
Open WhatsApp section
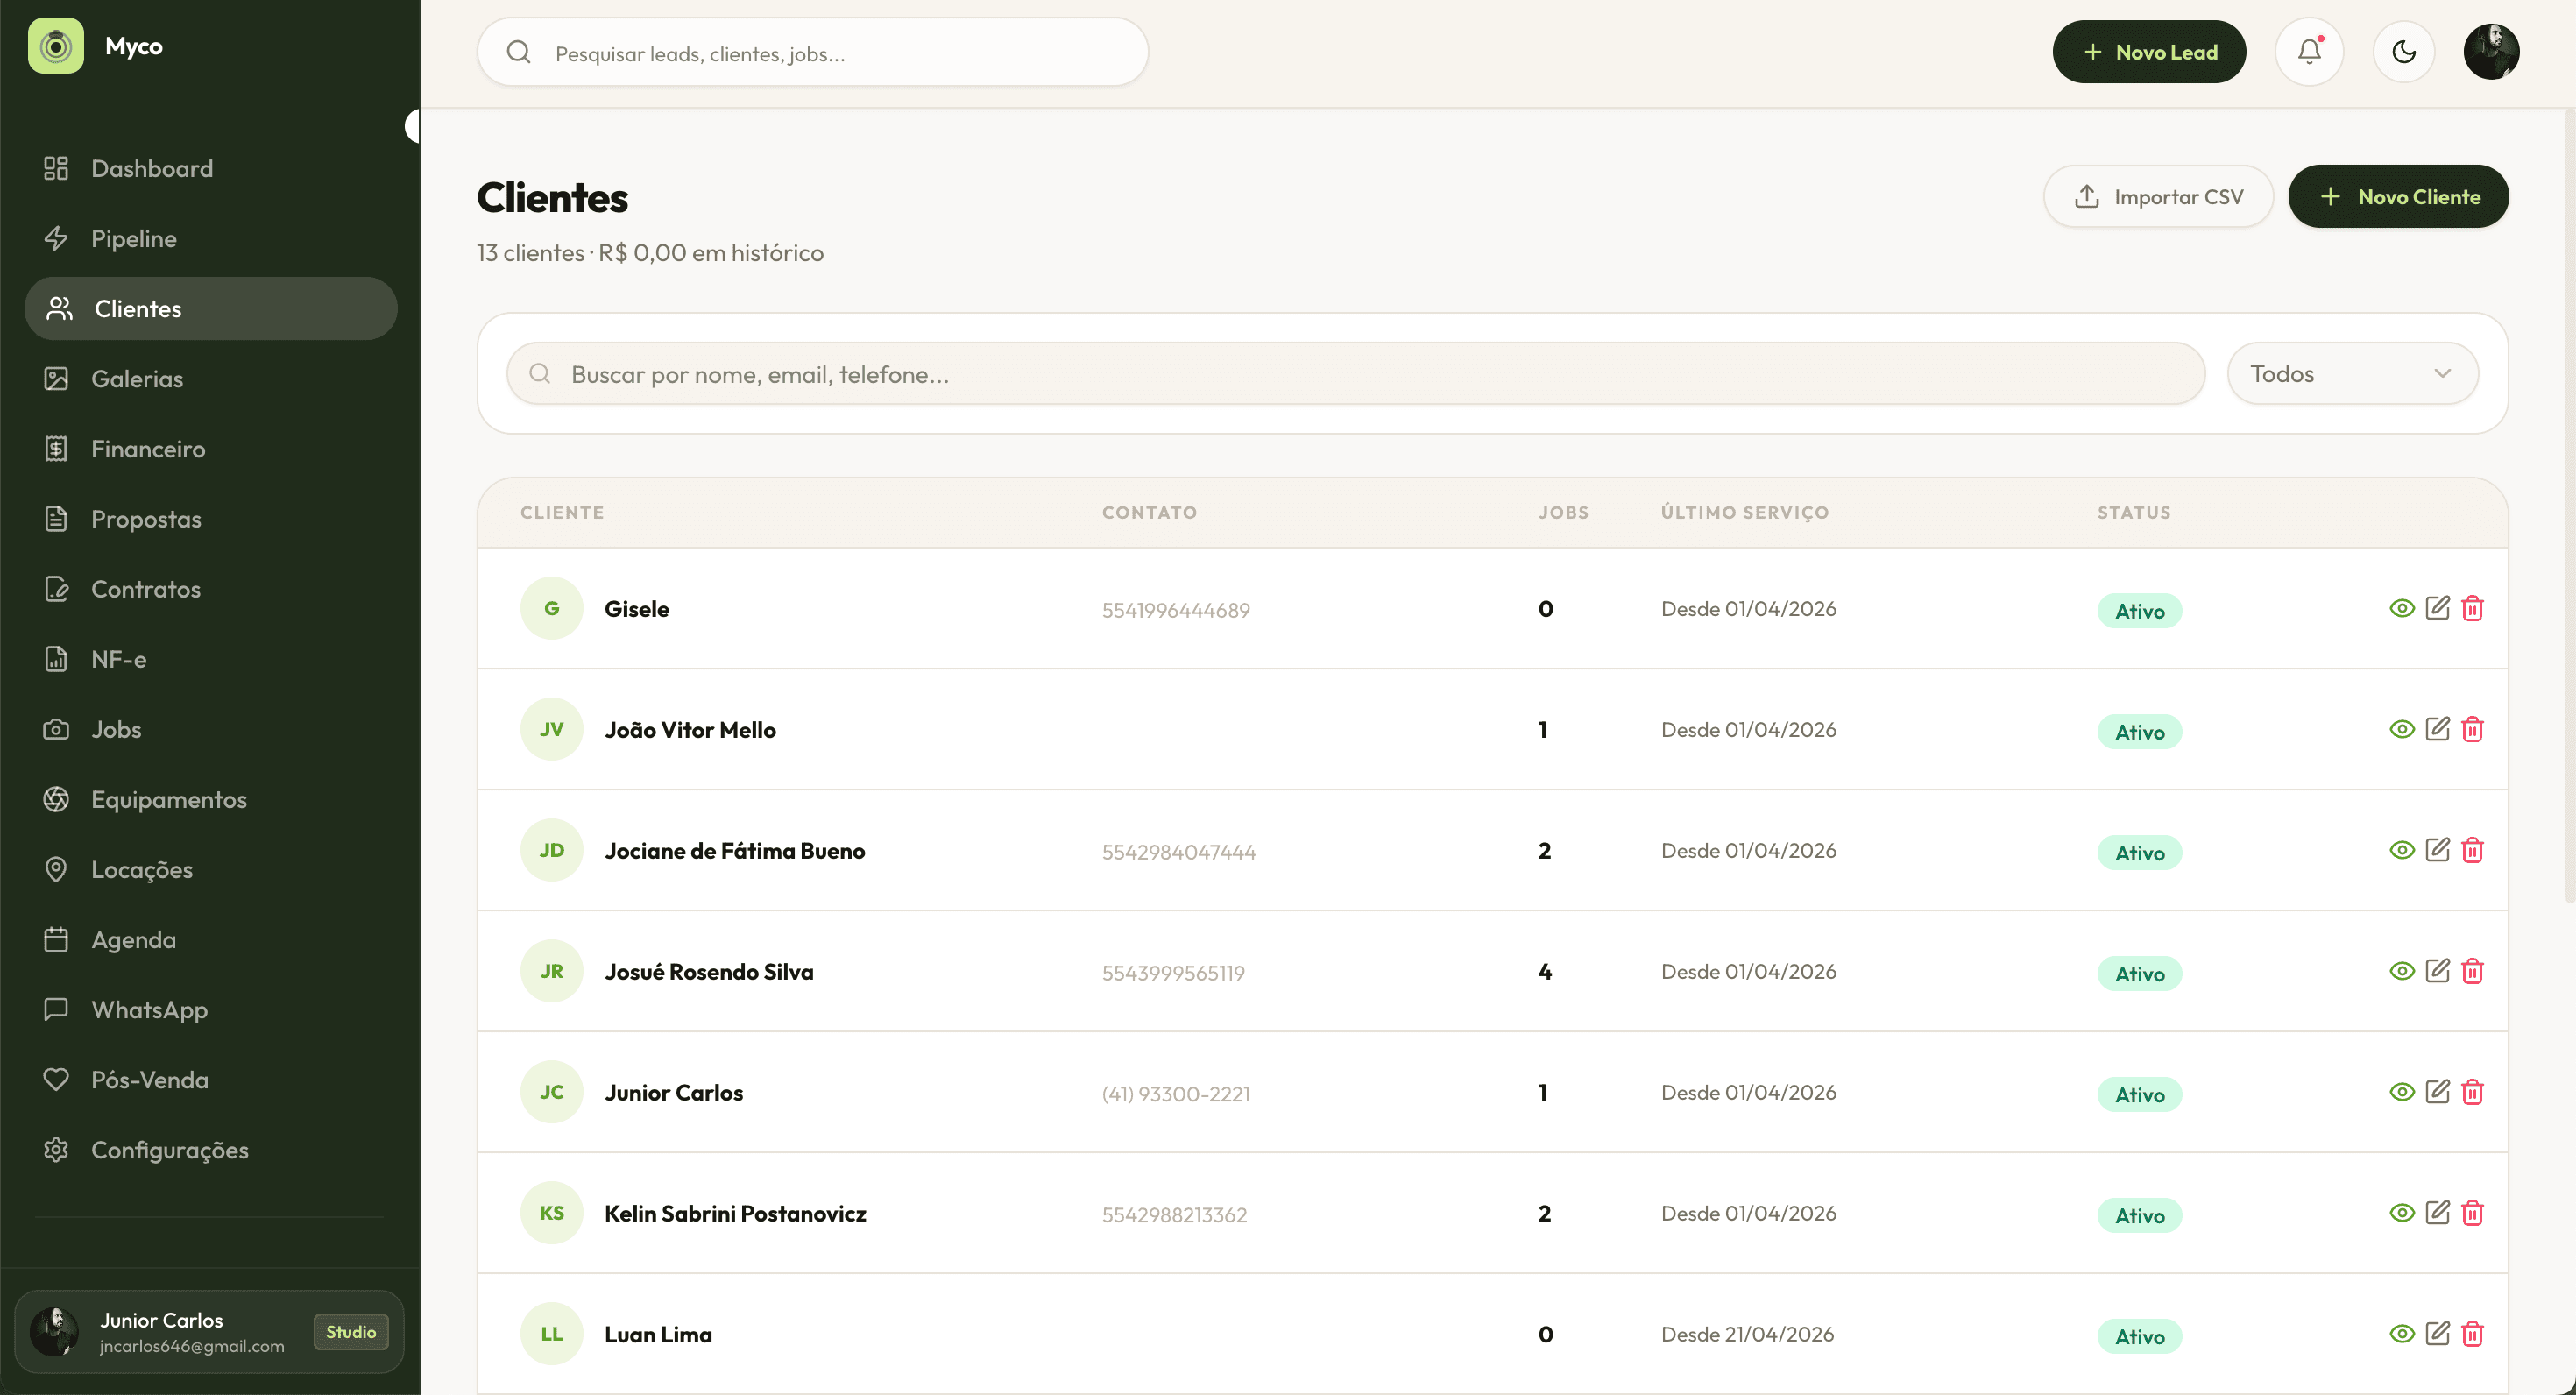pyautogui.click(x=211, y=1009)
